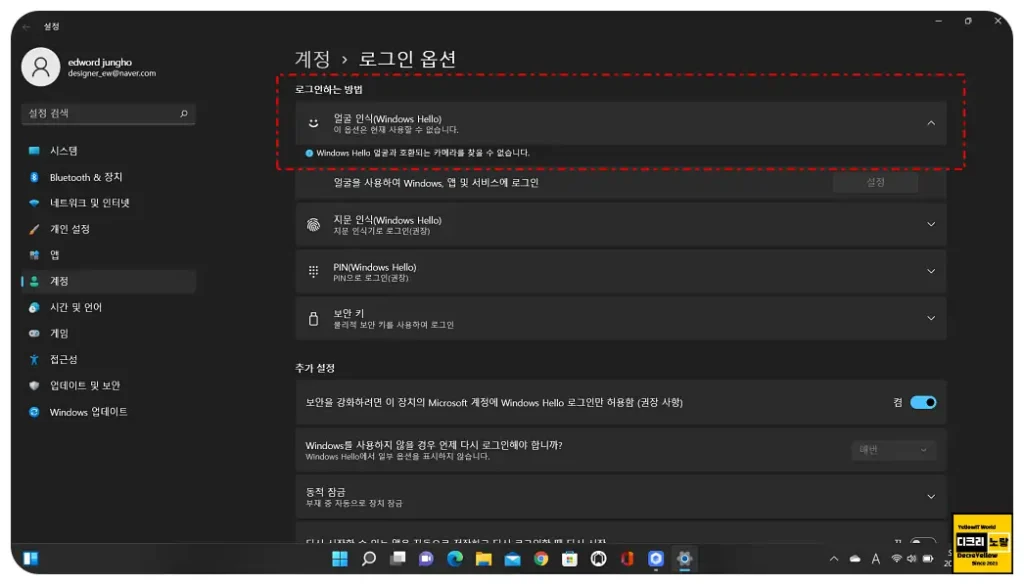The height and width of the screenshot is (585, 1024).
Task: Open 시간 및 언어 settings
Action: point(108,308)
